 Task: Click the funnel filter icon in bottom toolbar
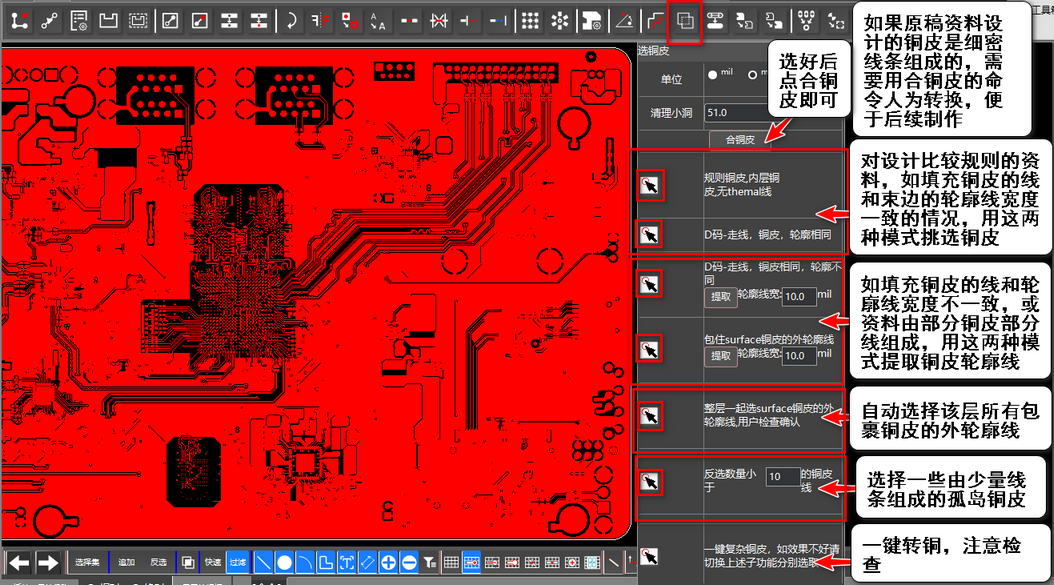pyautogui.click(x=428, y=562)
